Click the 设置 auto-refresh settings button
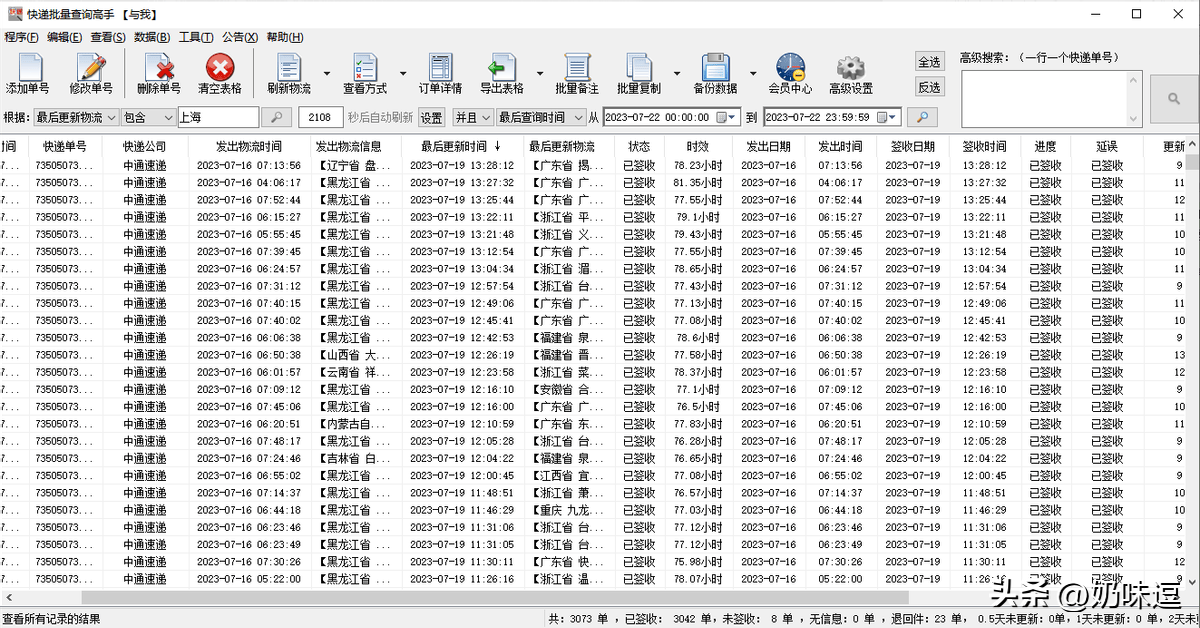The width and height of the screenshot is (1200, 628). pos(431,118)
